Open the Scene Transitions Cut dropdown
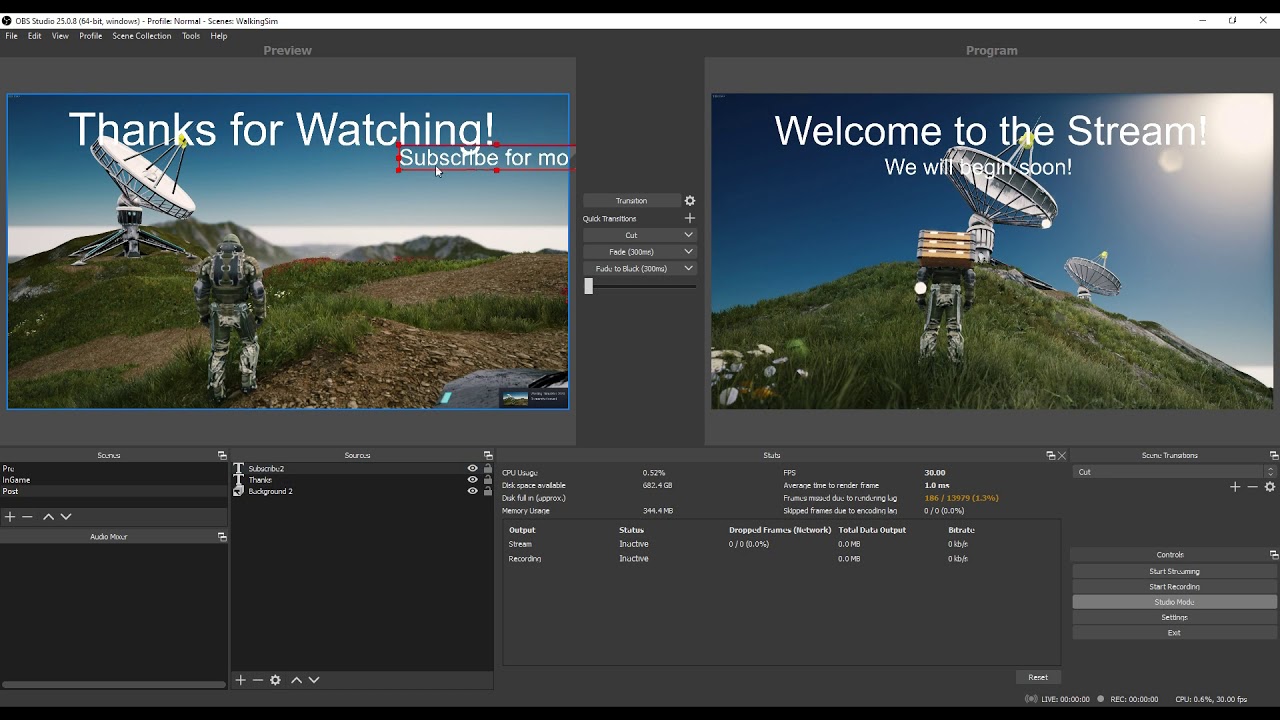This screenshot has height=720, width=1280. point(1175,472)
